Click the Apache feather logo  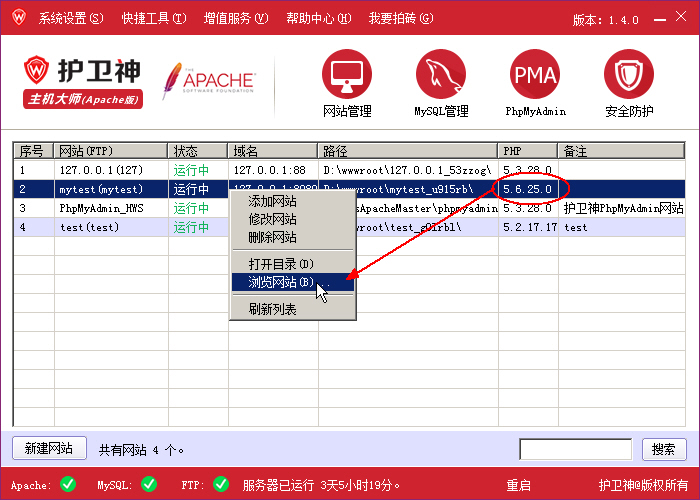point(209,80)
